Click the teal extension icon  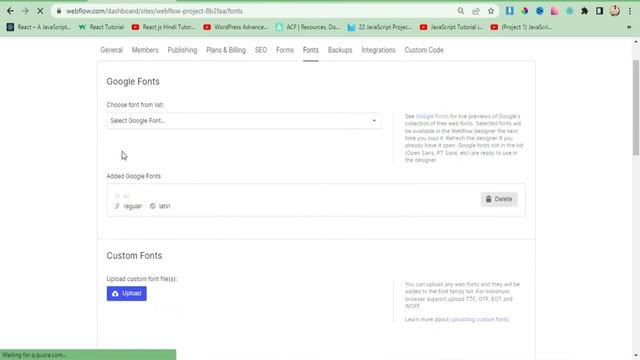click(569, 11)
